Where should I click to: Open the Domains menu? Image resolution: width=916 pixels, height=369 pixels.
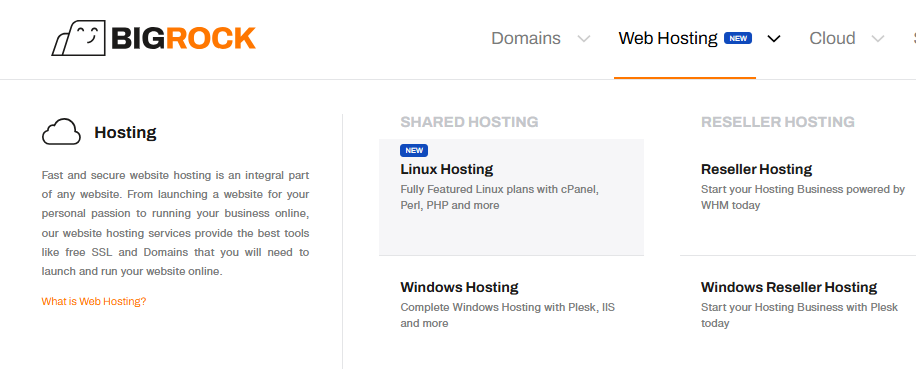(526, 39)
